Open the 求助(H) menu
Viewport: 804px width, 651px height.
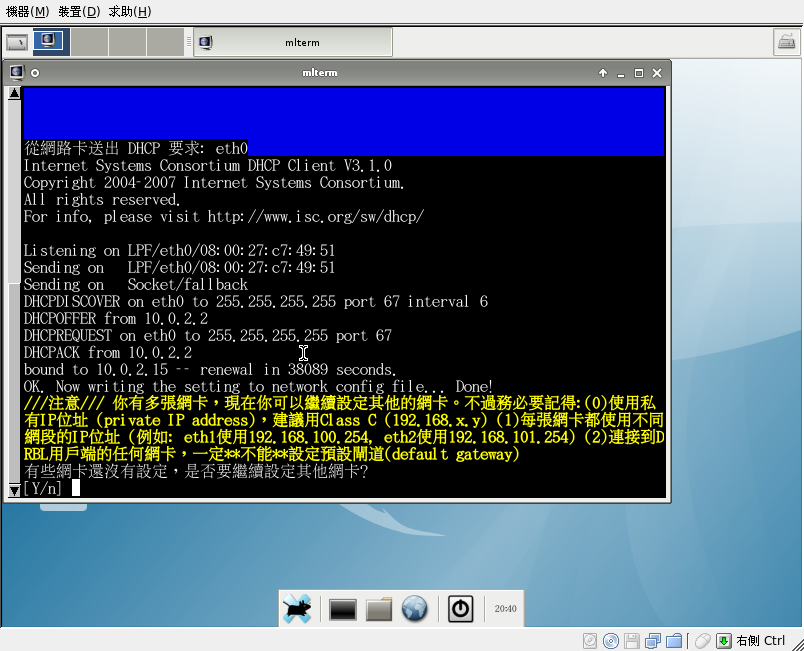click(130, 11)
